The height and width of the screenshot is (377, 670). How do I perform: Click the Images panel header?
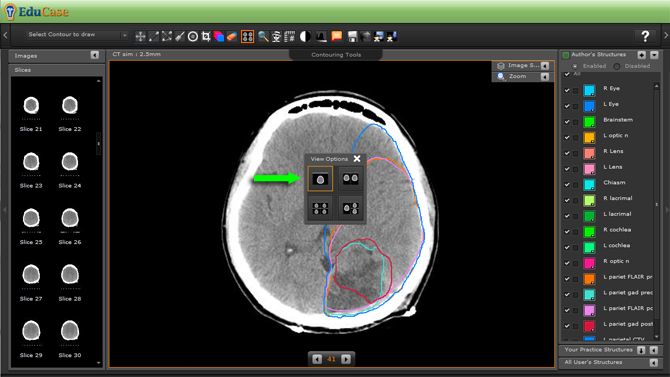point(56,56)
